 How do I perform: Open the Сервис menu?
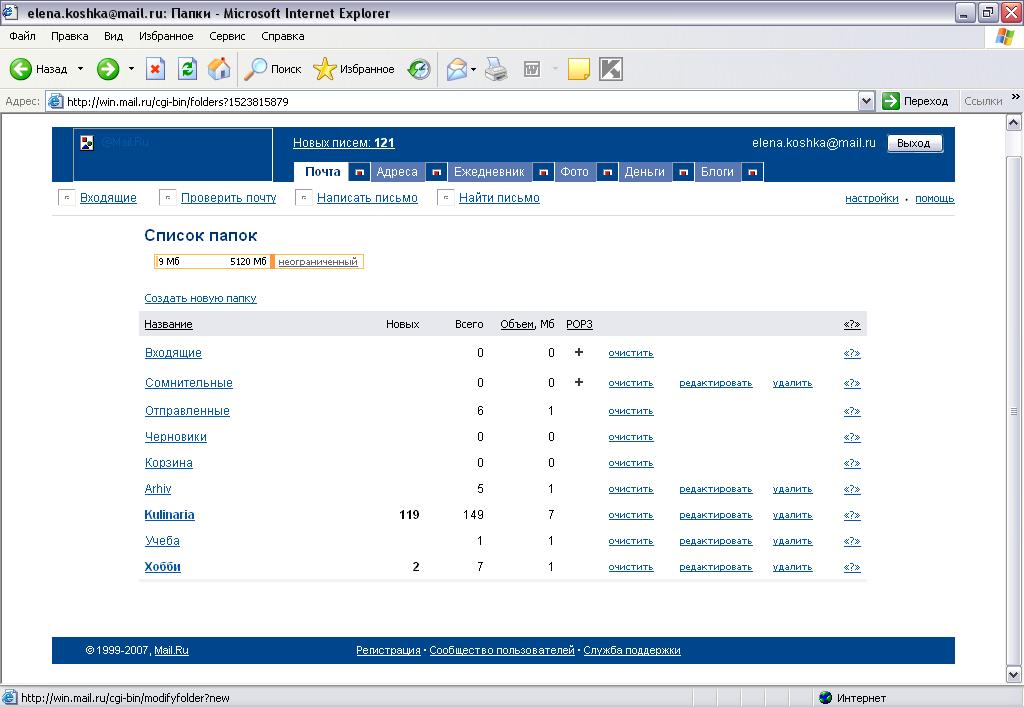227,36
